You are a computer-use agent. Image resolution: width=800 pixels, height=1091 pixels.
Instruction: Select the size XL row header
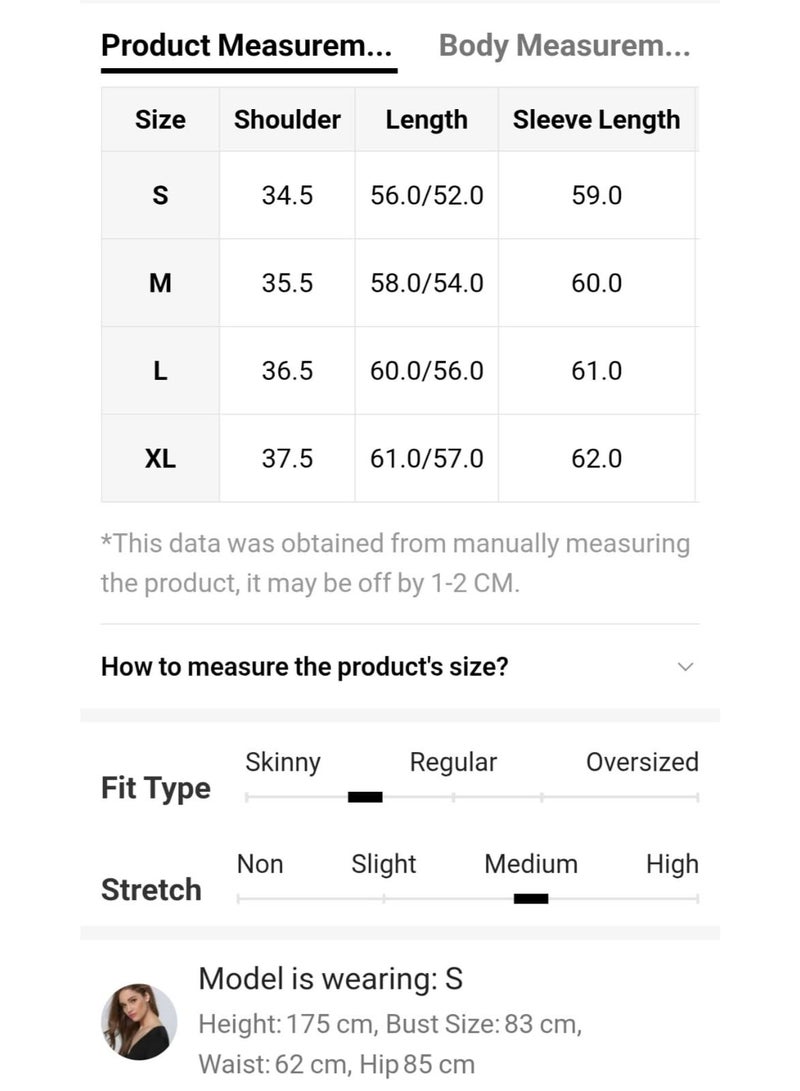pyautogui.click(x=160, y=459)
